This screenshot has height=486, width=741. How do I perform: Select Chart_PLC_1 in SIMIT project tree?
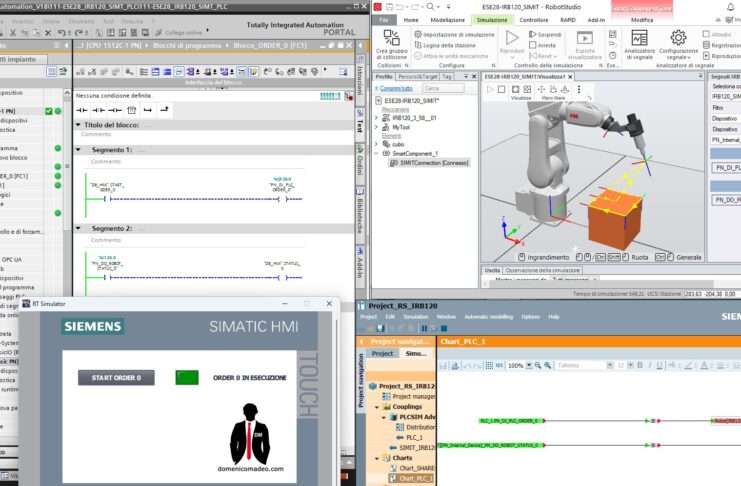(x=412, y=478)
